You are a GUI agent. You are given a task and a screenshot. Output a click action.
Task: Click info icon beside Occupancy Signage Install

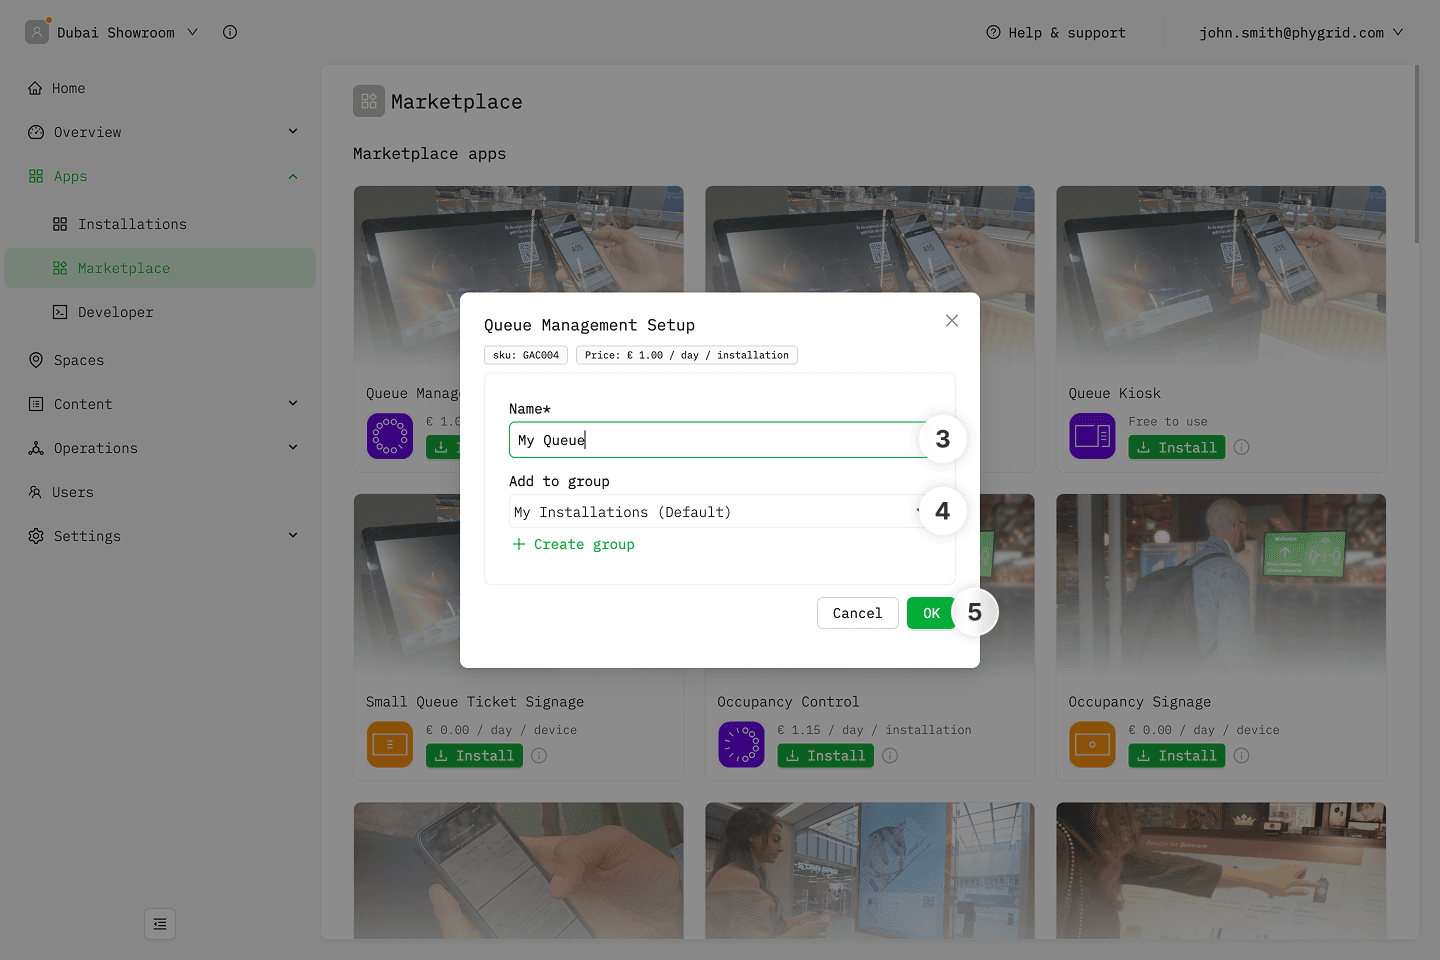pos(1241,756)
